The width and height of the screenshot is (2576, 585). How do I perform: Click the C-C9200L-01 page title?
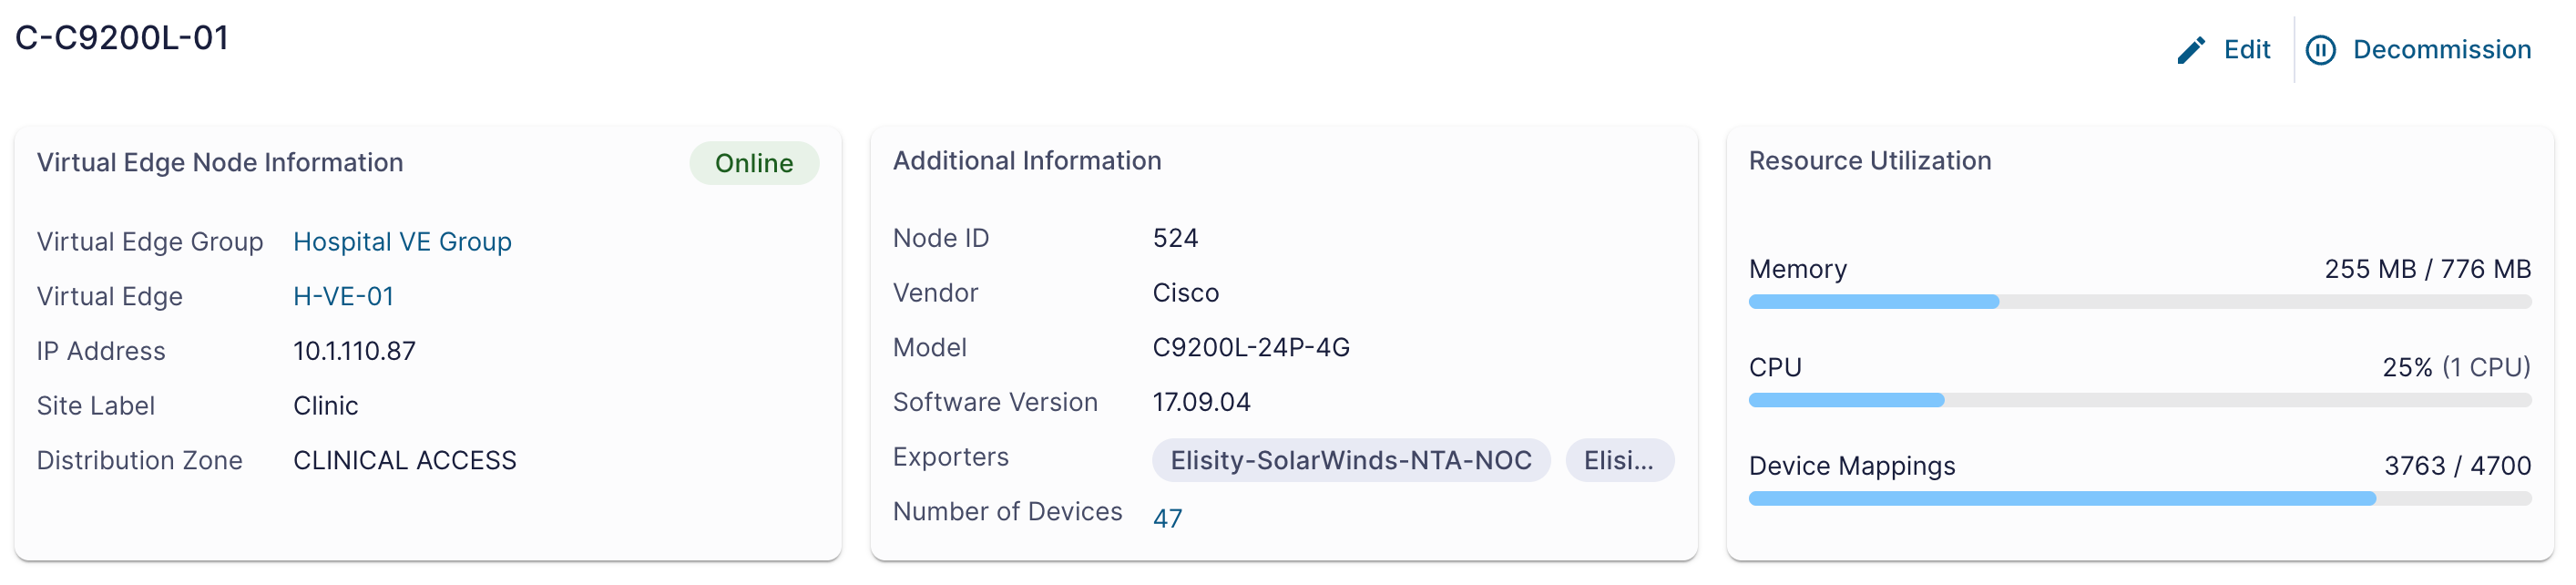(122, 38)
